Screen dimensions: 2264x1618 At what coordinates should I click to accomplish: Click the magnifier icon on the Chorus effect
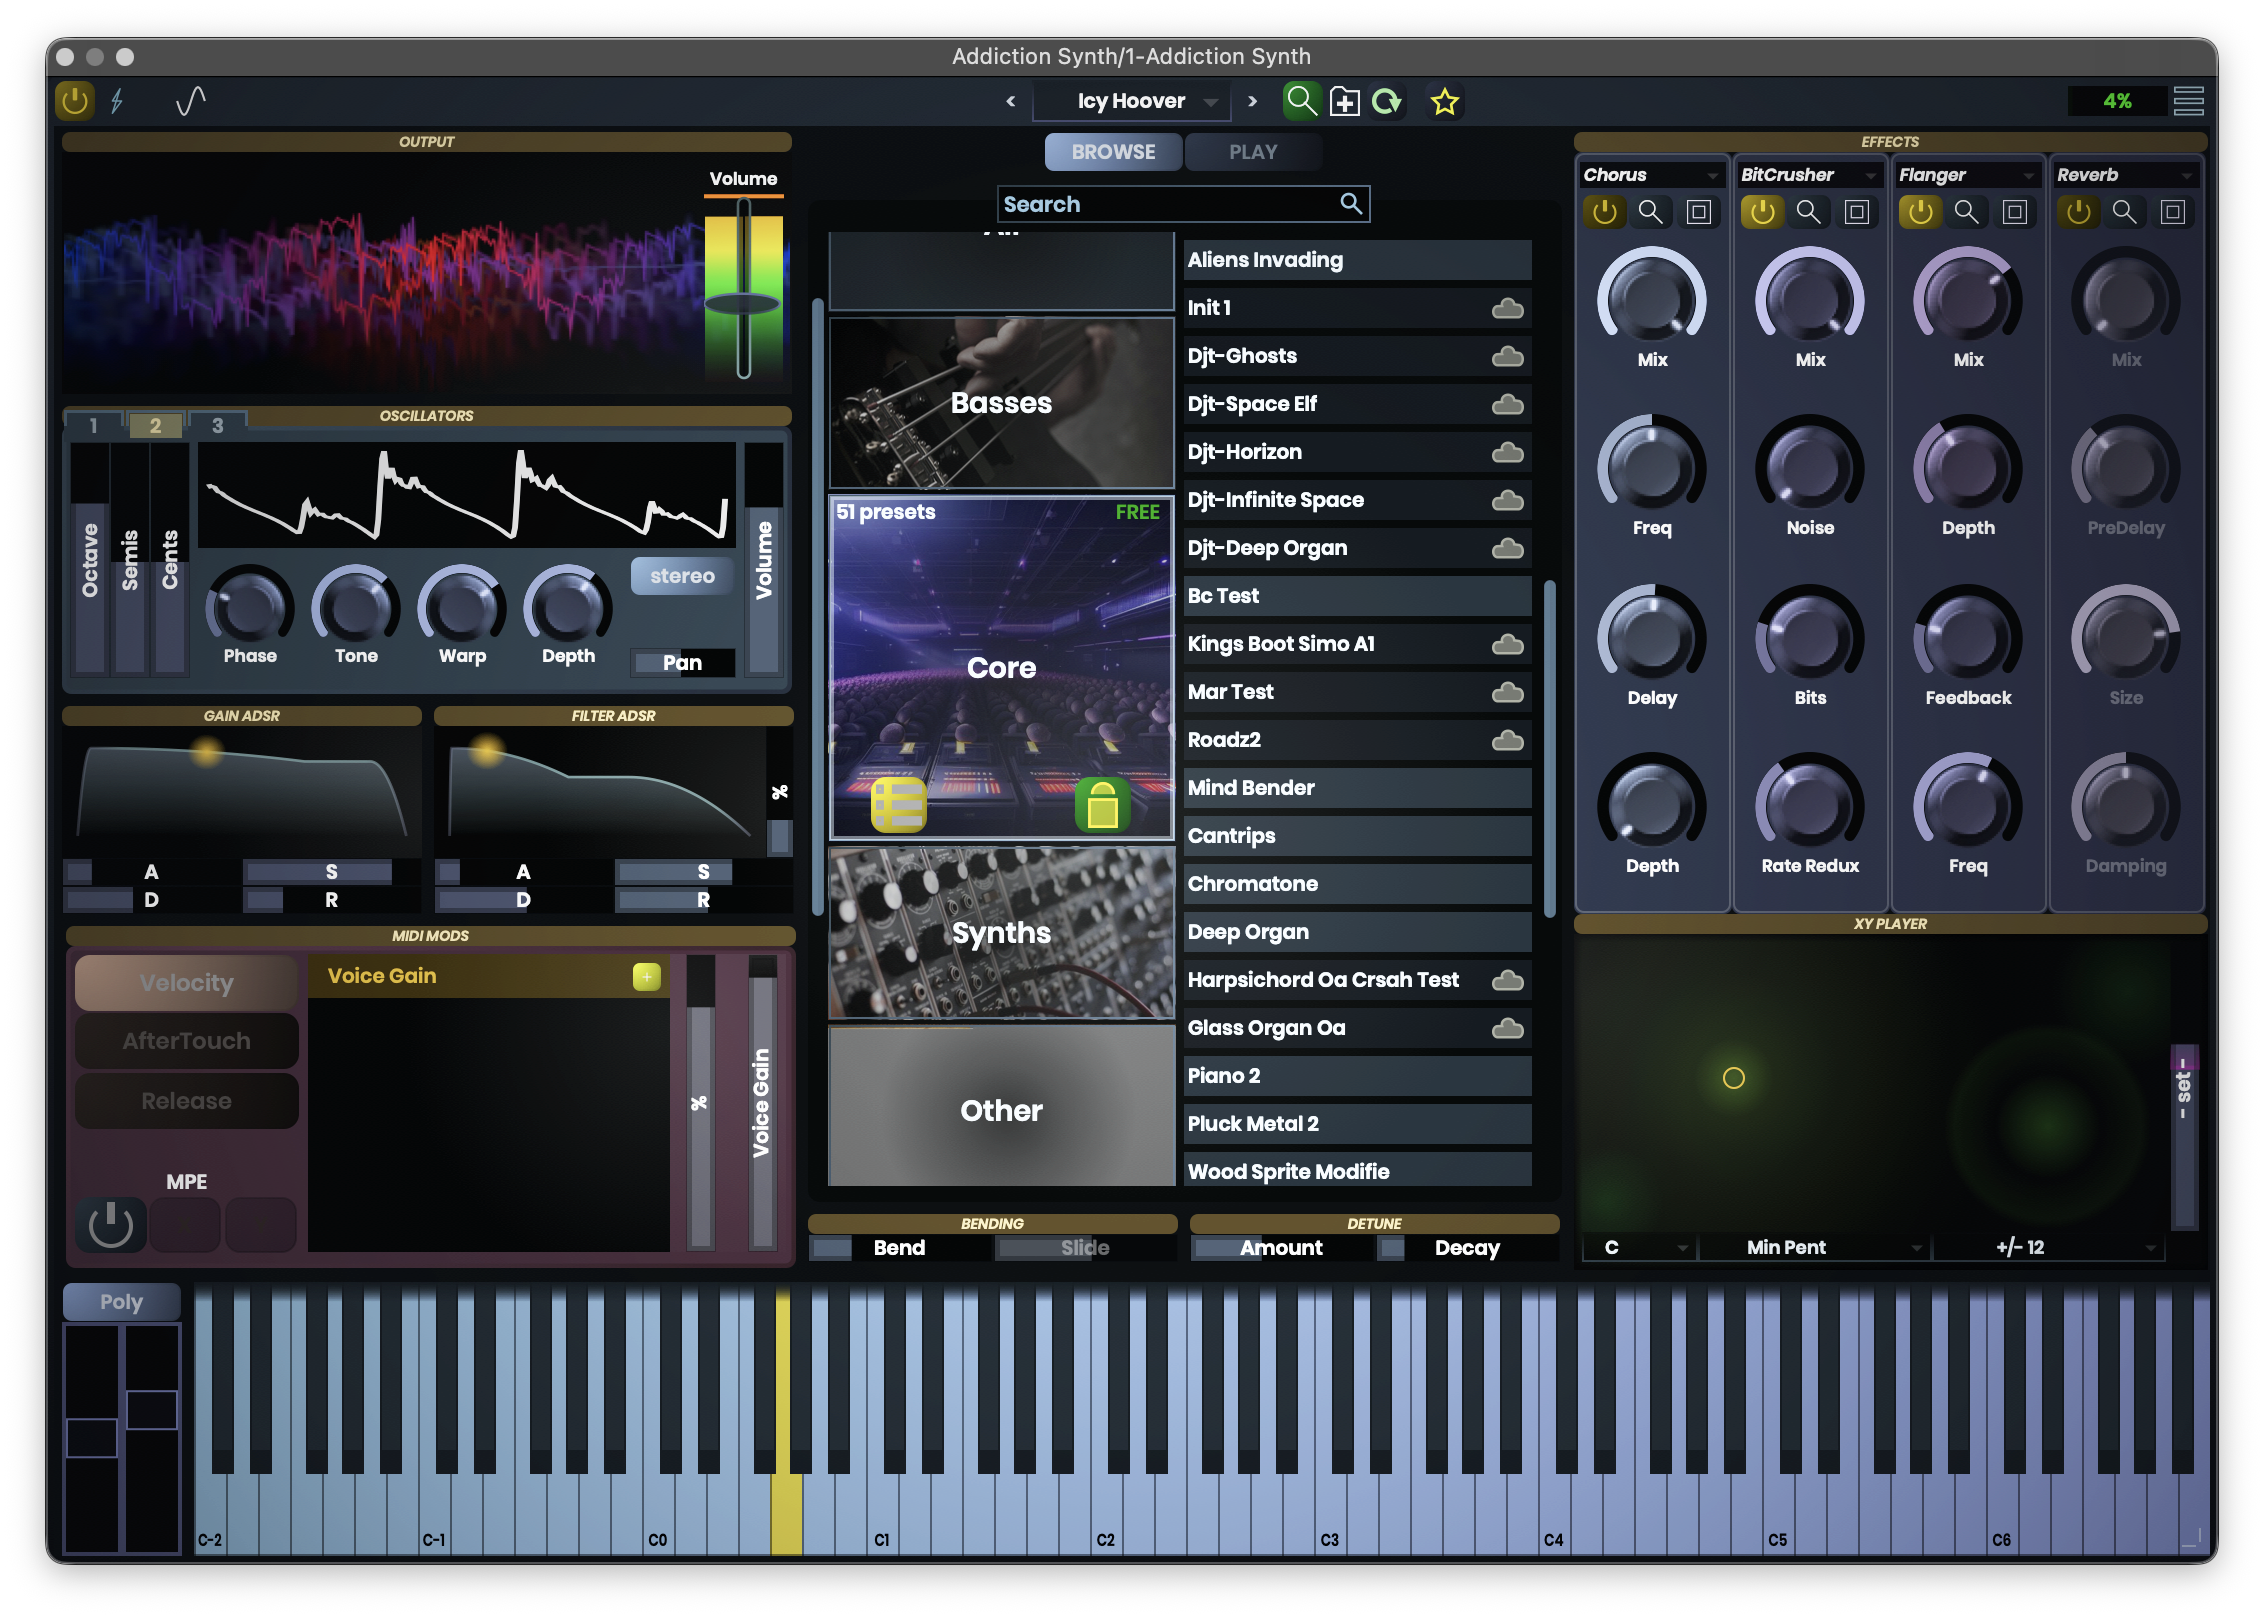click(1652, 212)
